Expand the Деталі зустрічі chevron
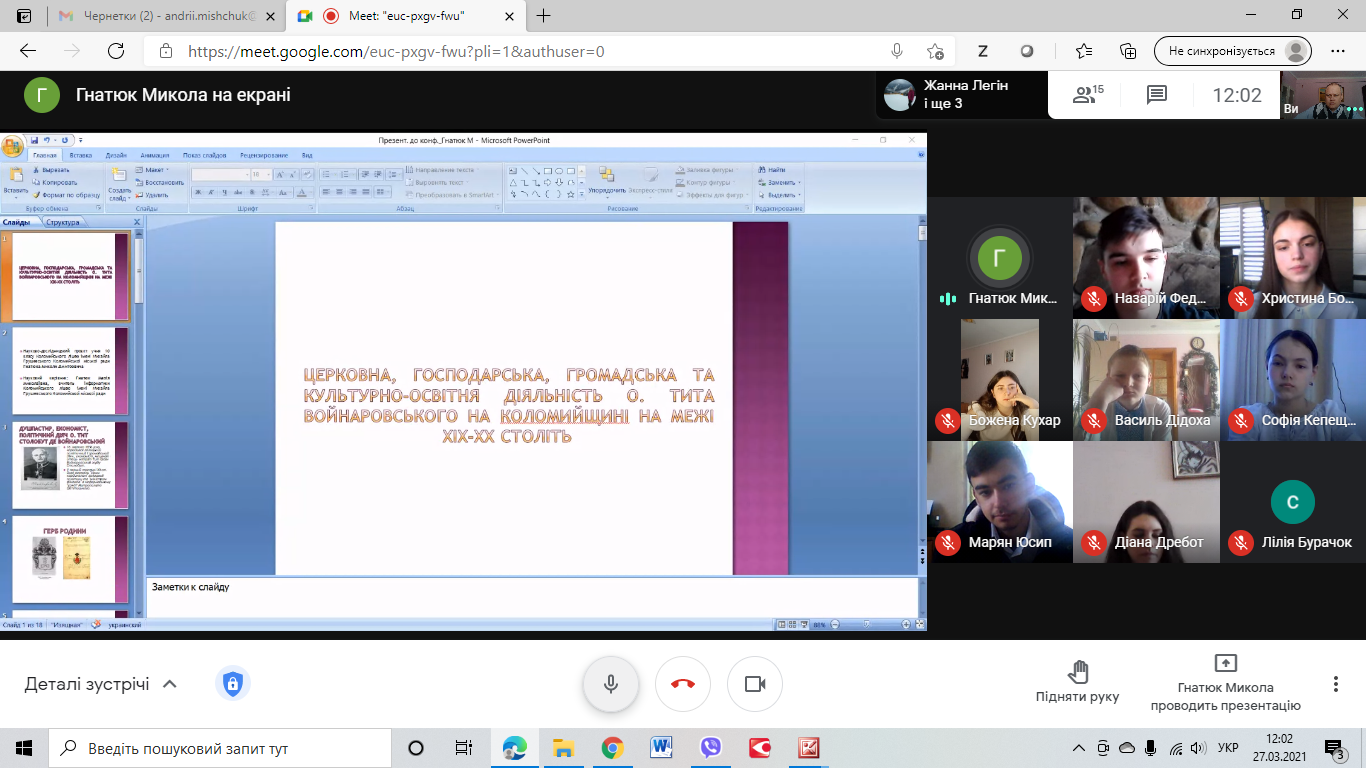The image size is (1366, 768). point(170,684)
